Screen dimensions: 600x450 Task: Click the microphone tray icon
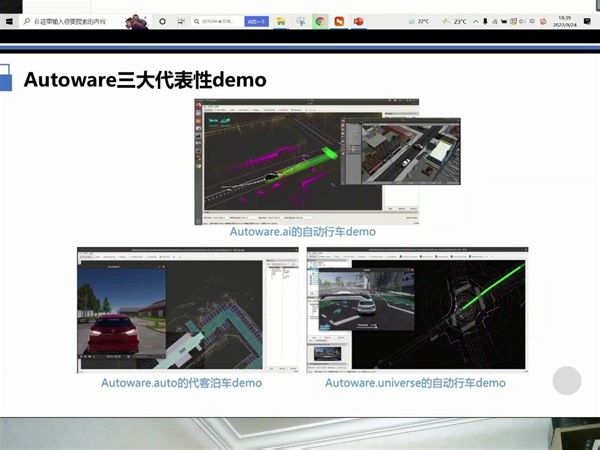click(485, 21)
